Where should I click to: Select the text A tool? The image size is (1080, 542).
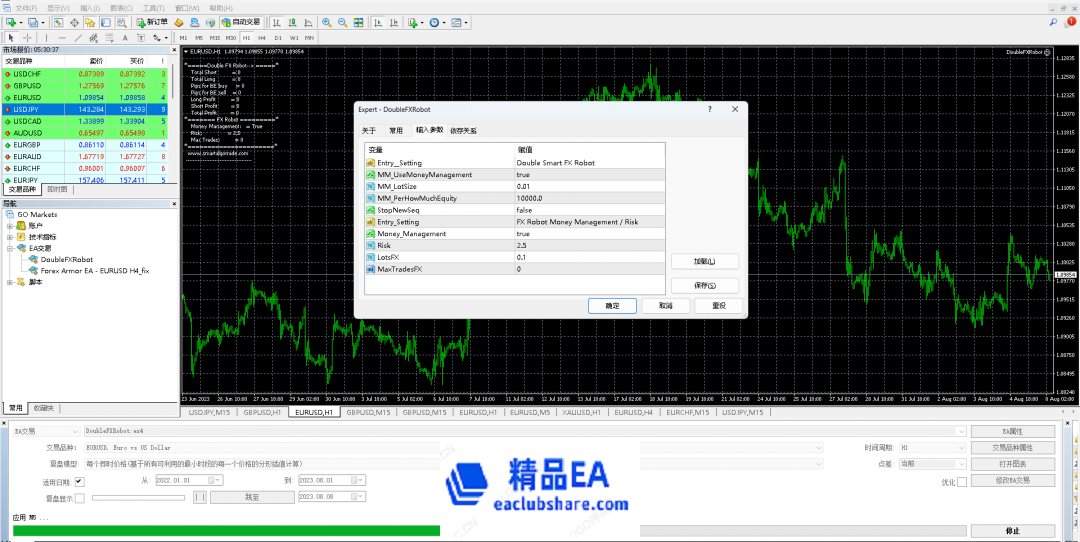(125, 37)
